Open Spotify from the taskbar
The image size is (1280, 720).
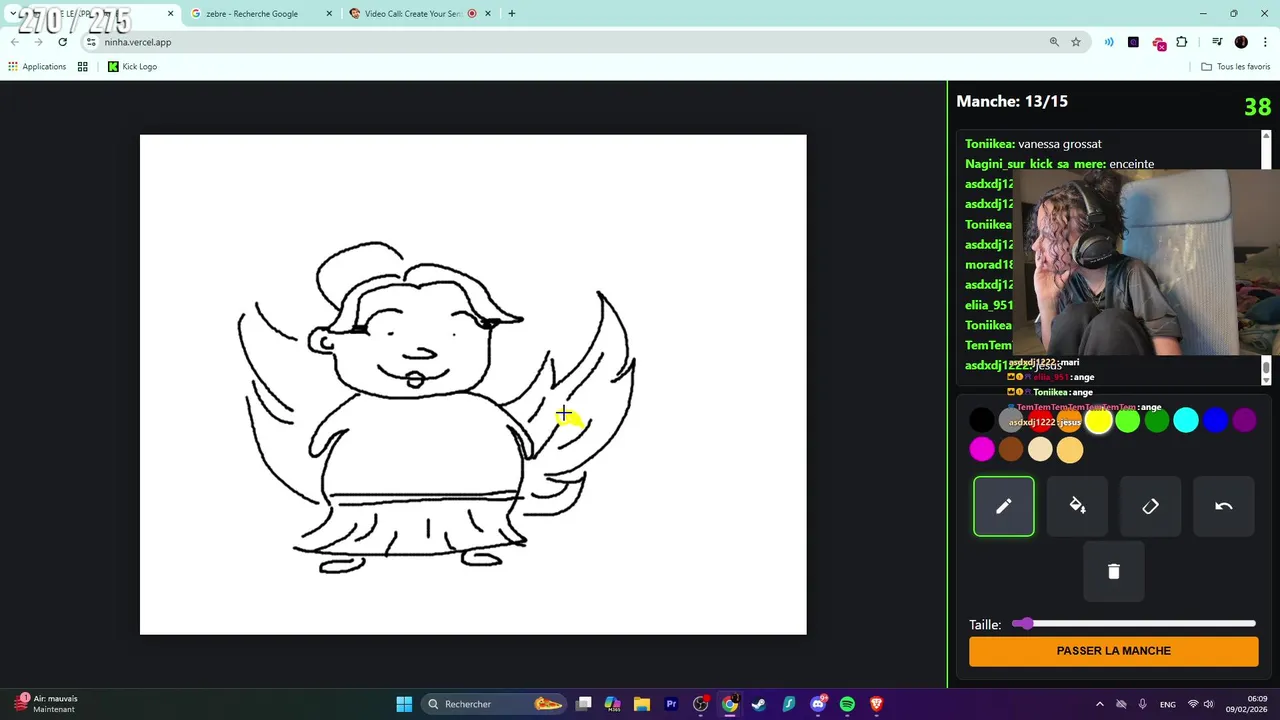847,704
